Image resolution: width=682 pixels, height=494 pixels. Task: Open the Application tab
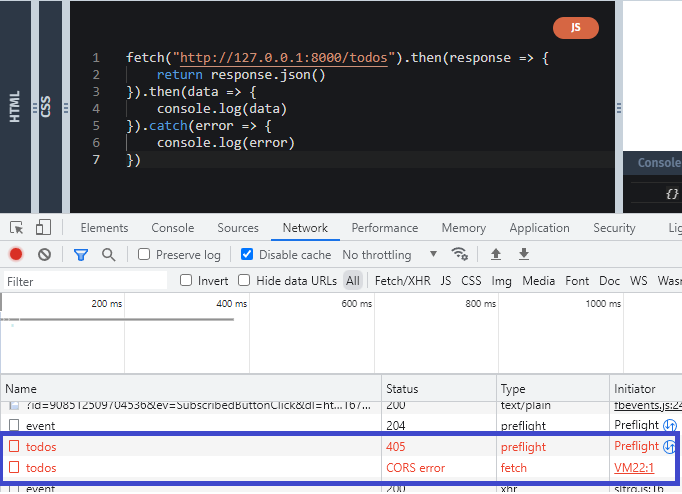(x=539, y=228)
